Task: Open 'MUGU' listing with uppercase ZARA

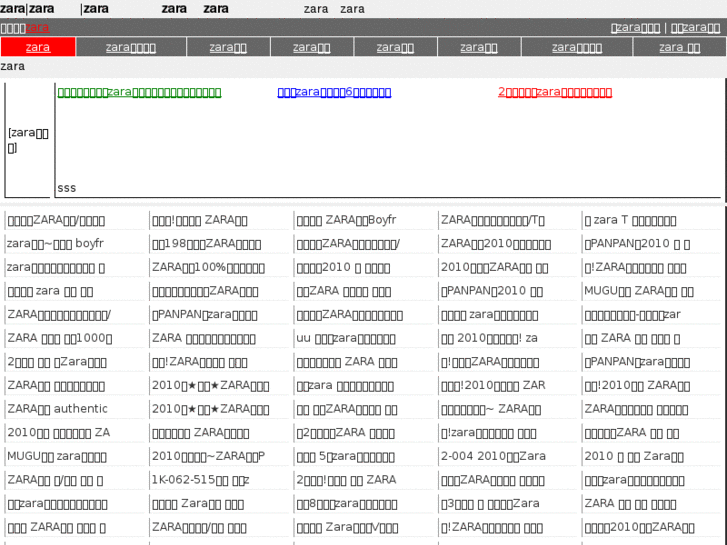Action: [638, 291]
